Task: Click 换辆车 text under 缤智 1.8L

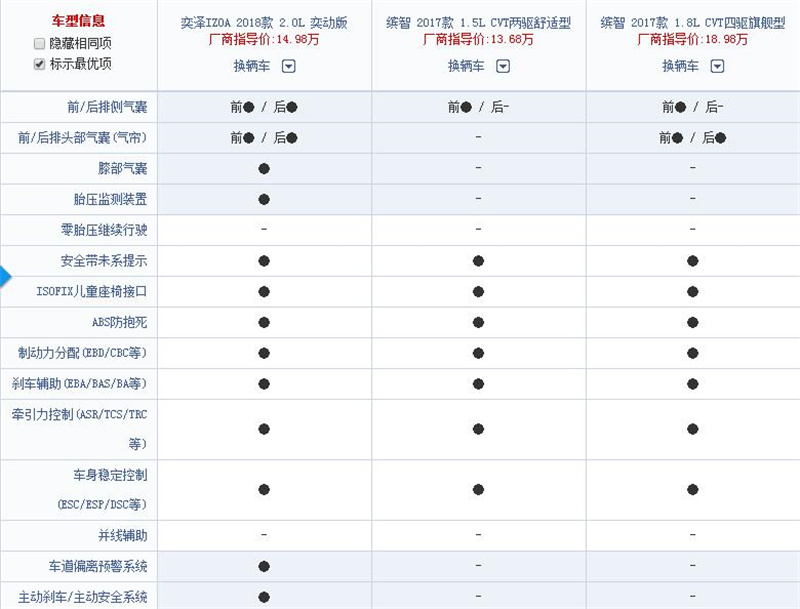Action: pyautogui.click(x=681, y=66)
